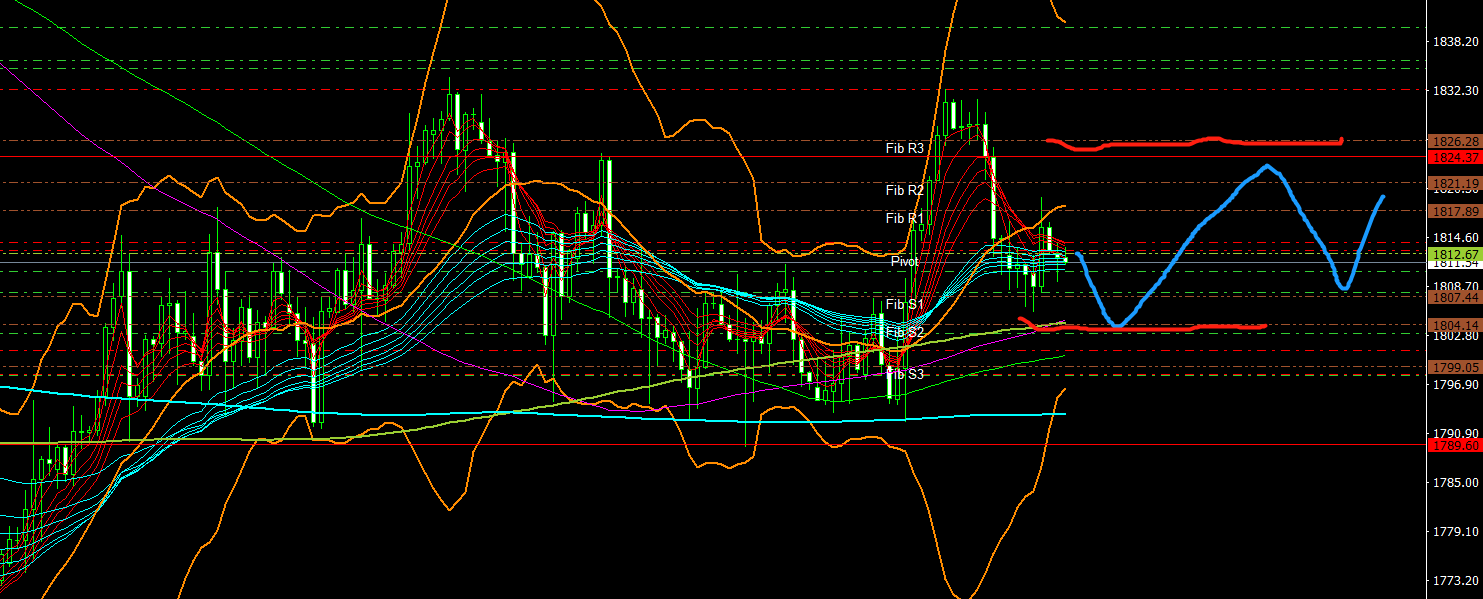Select the brown 1826.28 price tag
This screenshot has height=599, width=1483.
(x=1455, y=141)
